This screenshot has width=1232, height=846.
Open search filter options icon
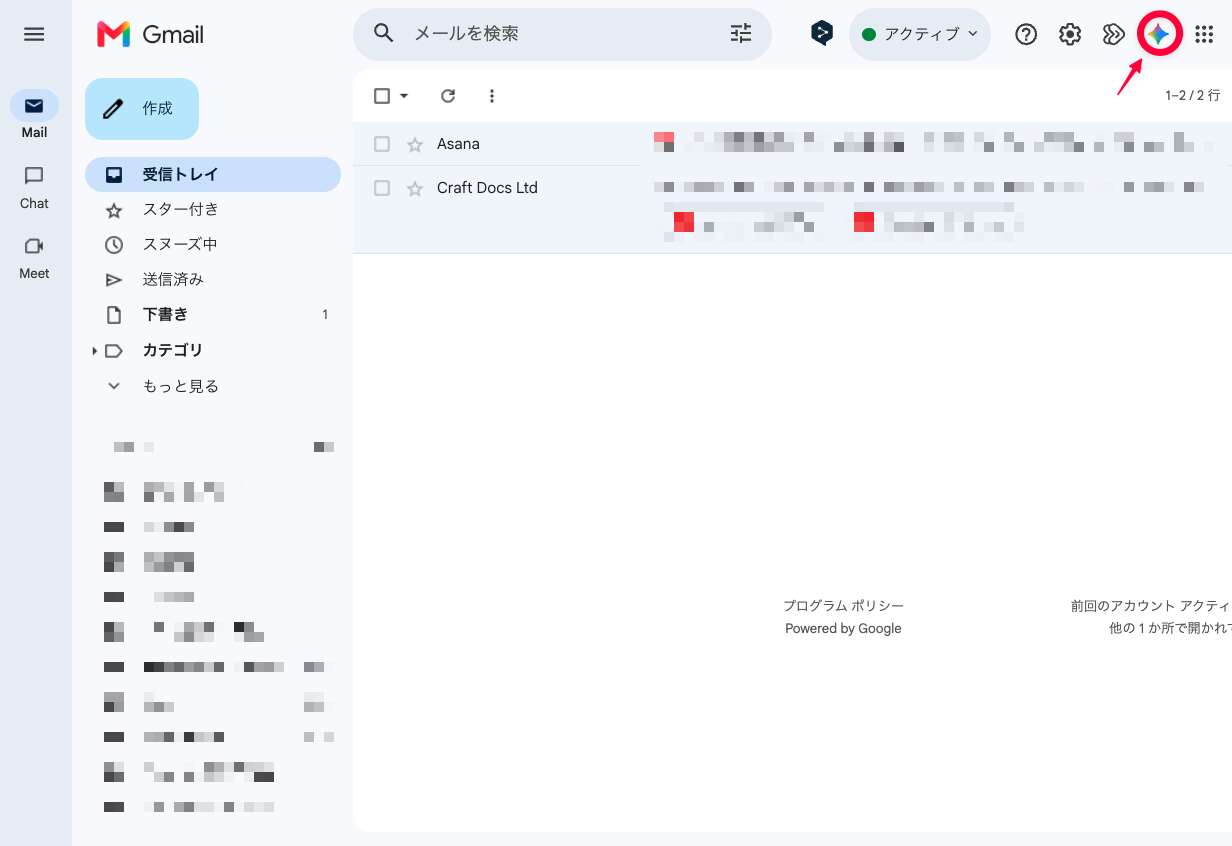741,33
